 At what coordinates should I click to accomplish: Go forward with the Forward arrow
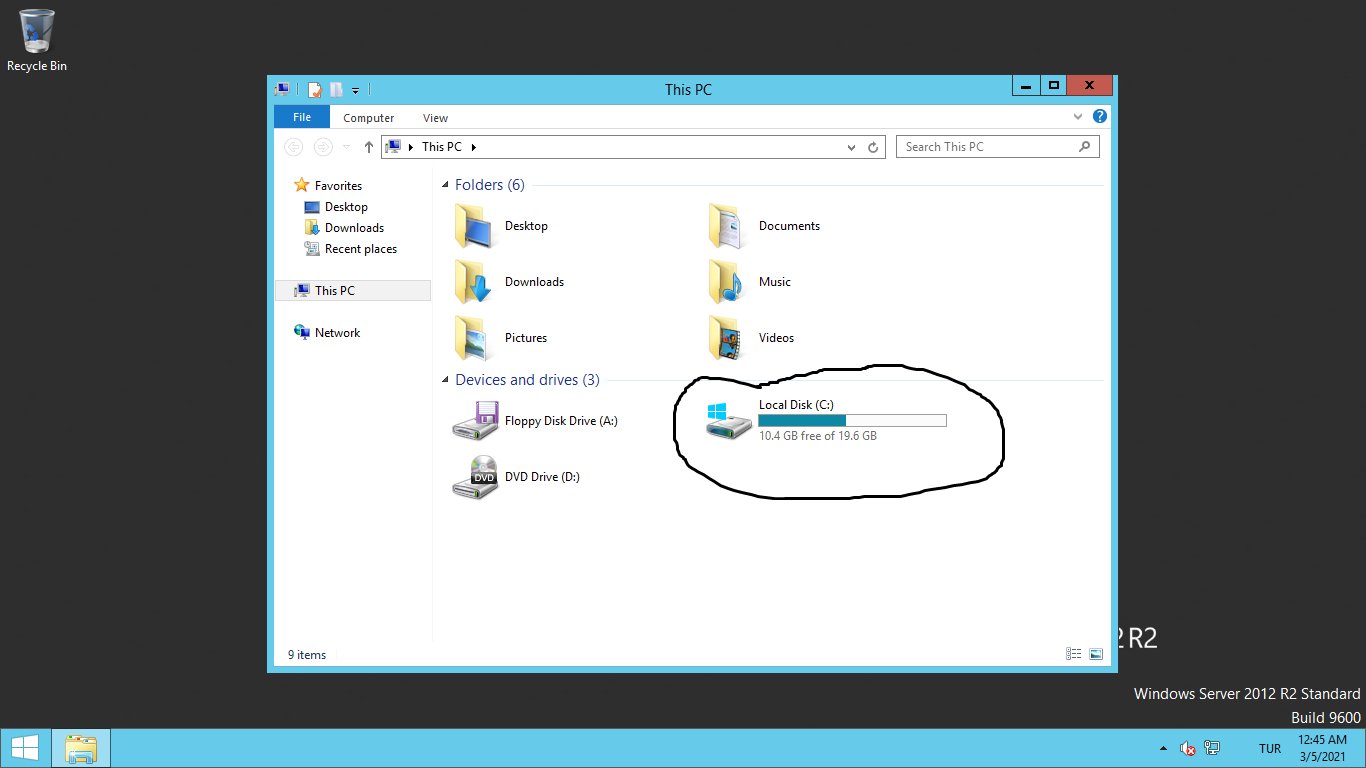point(323,147)
